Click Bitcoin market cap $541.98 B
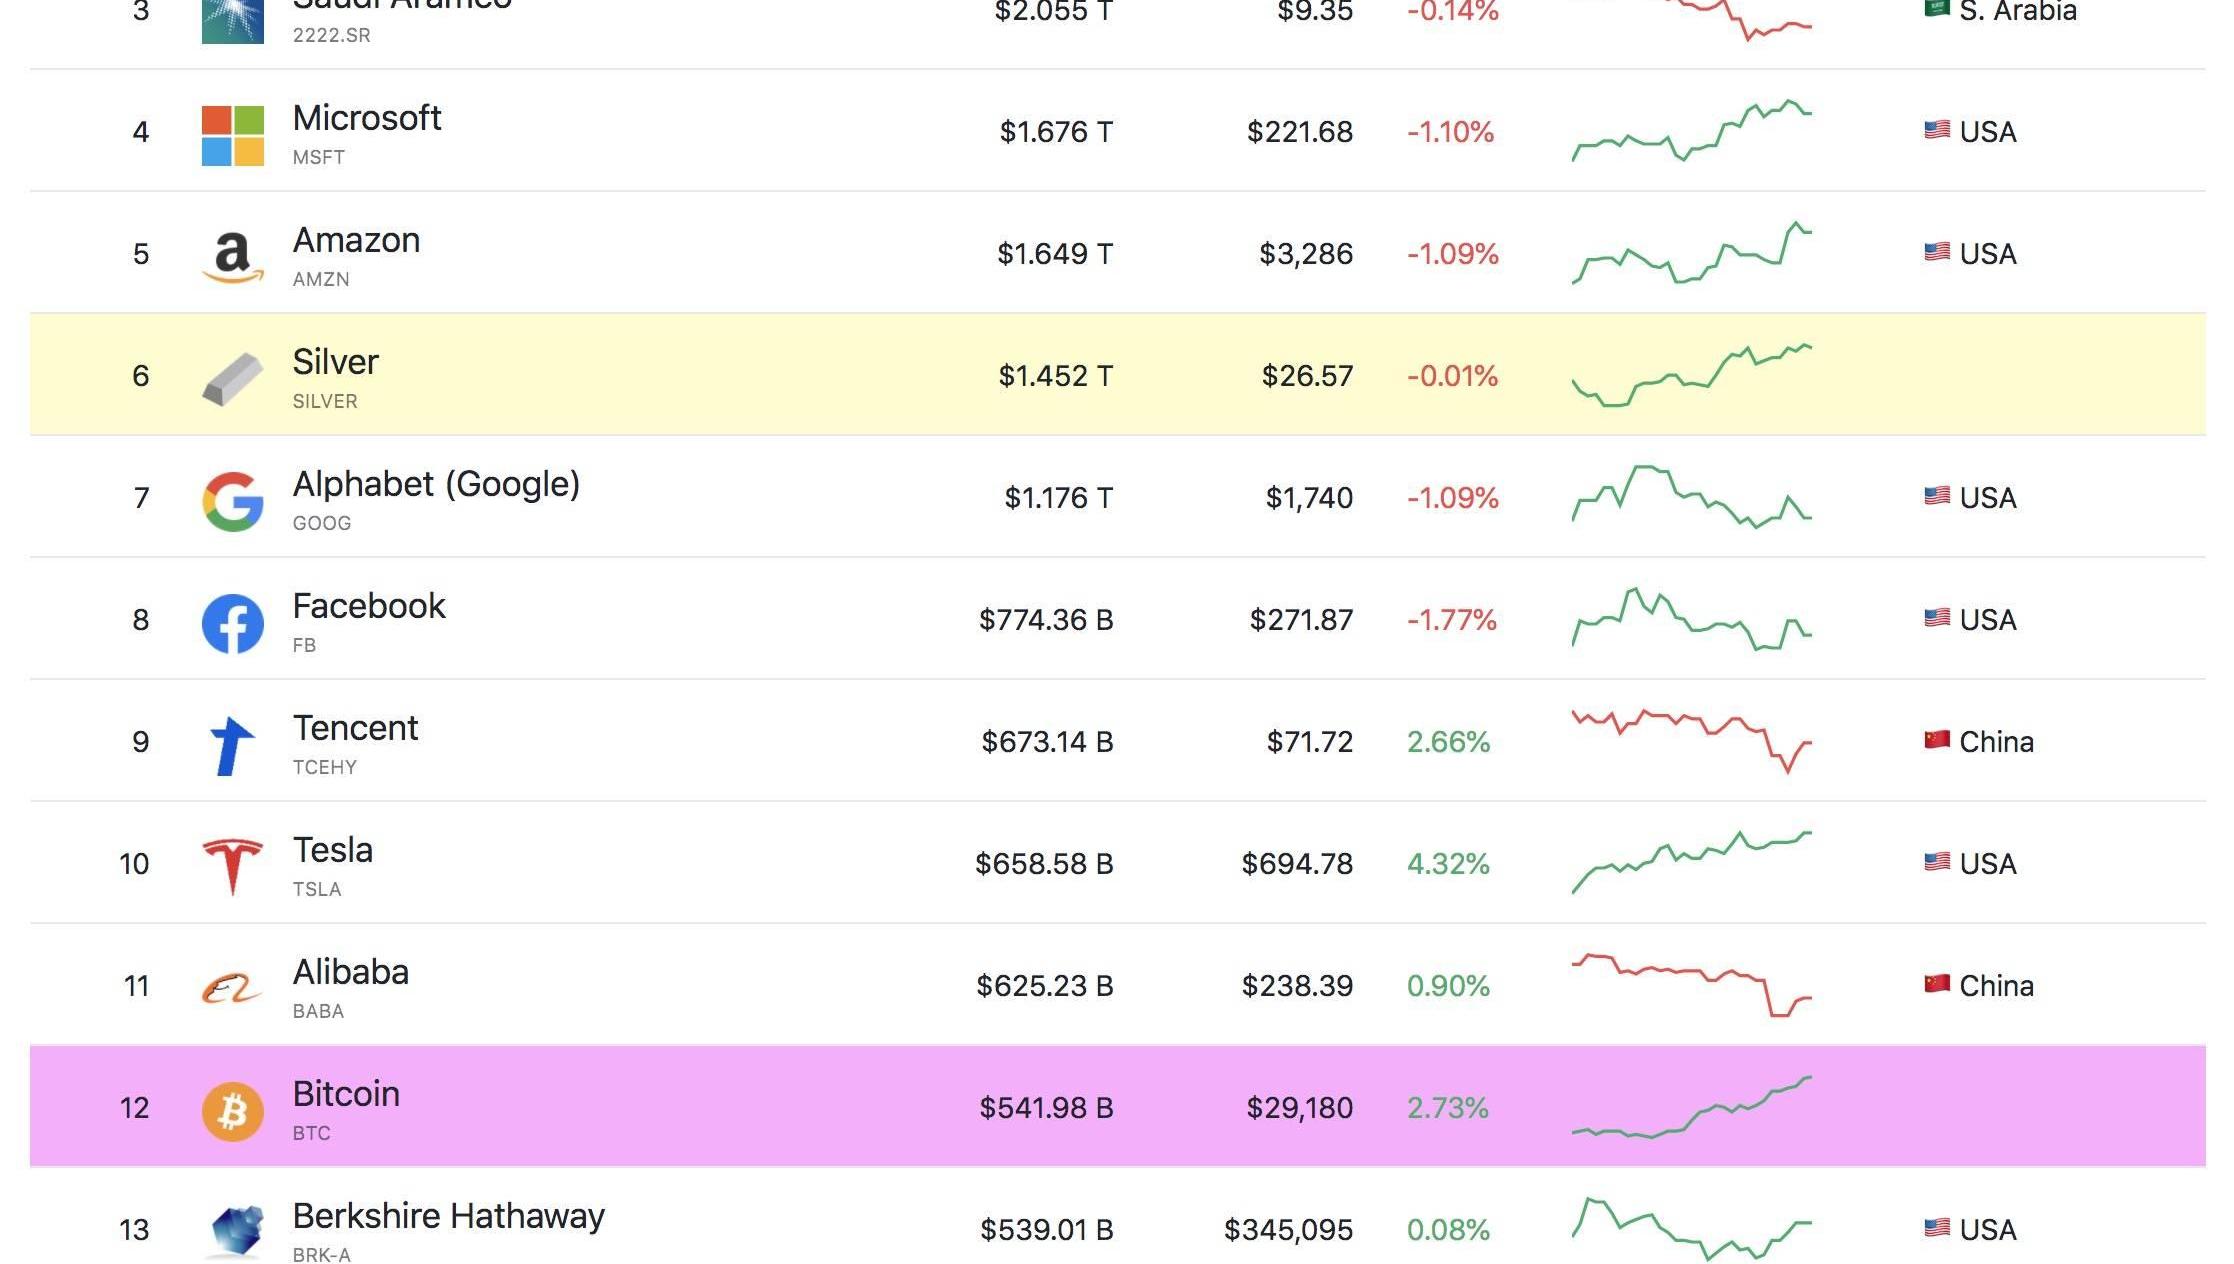 1046,1108
